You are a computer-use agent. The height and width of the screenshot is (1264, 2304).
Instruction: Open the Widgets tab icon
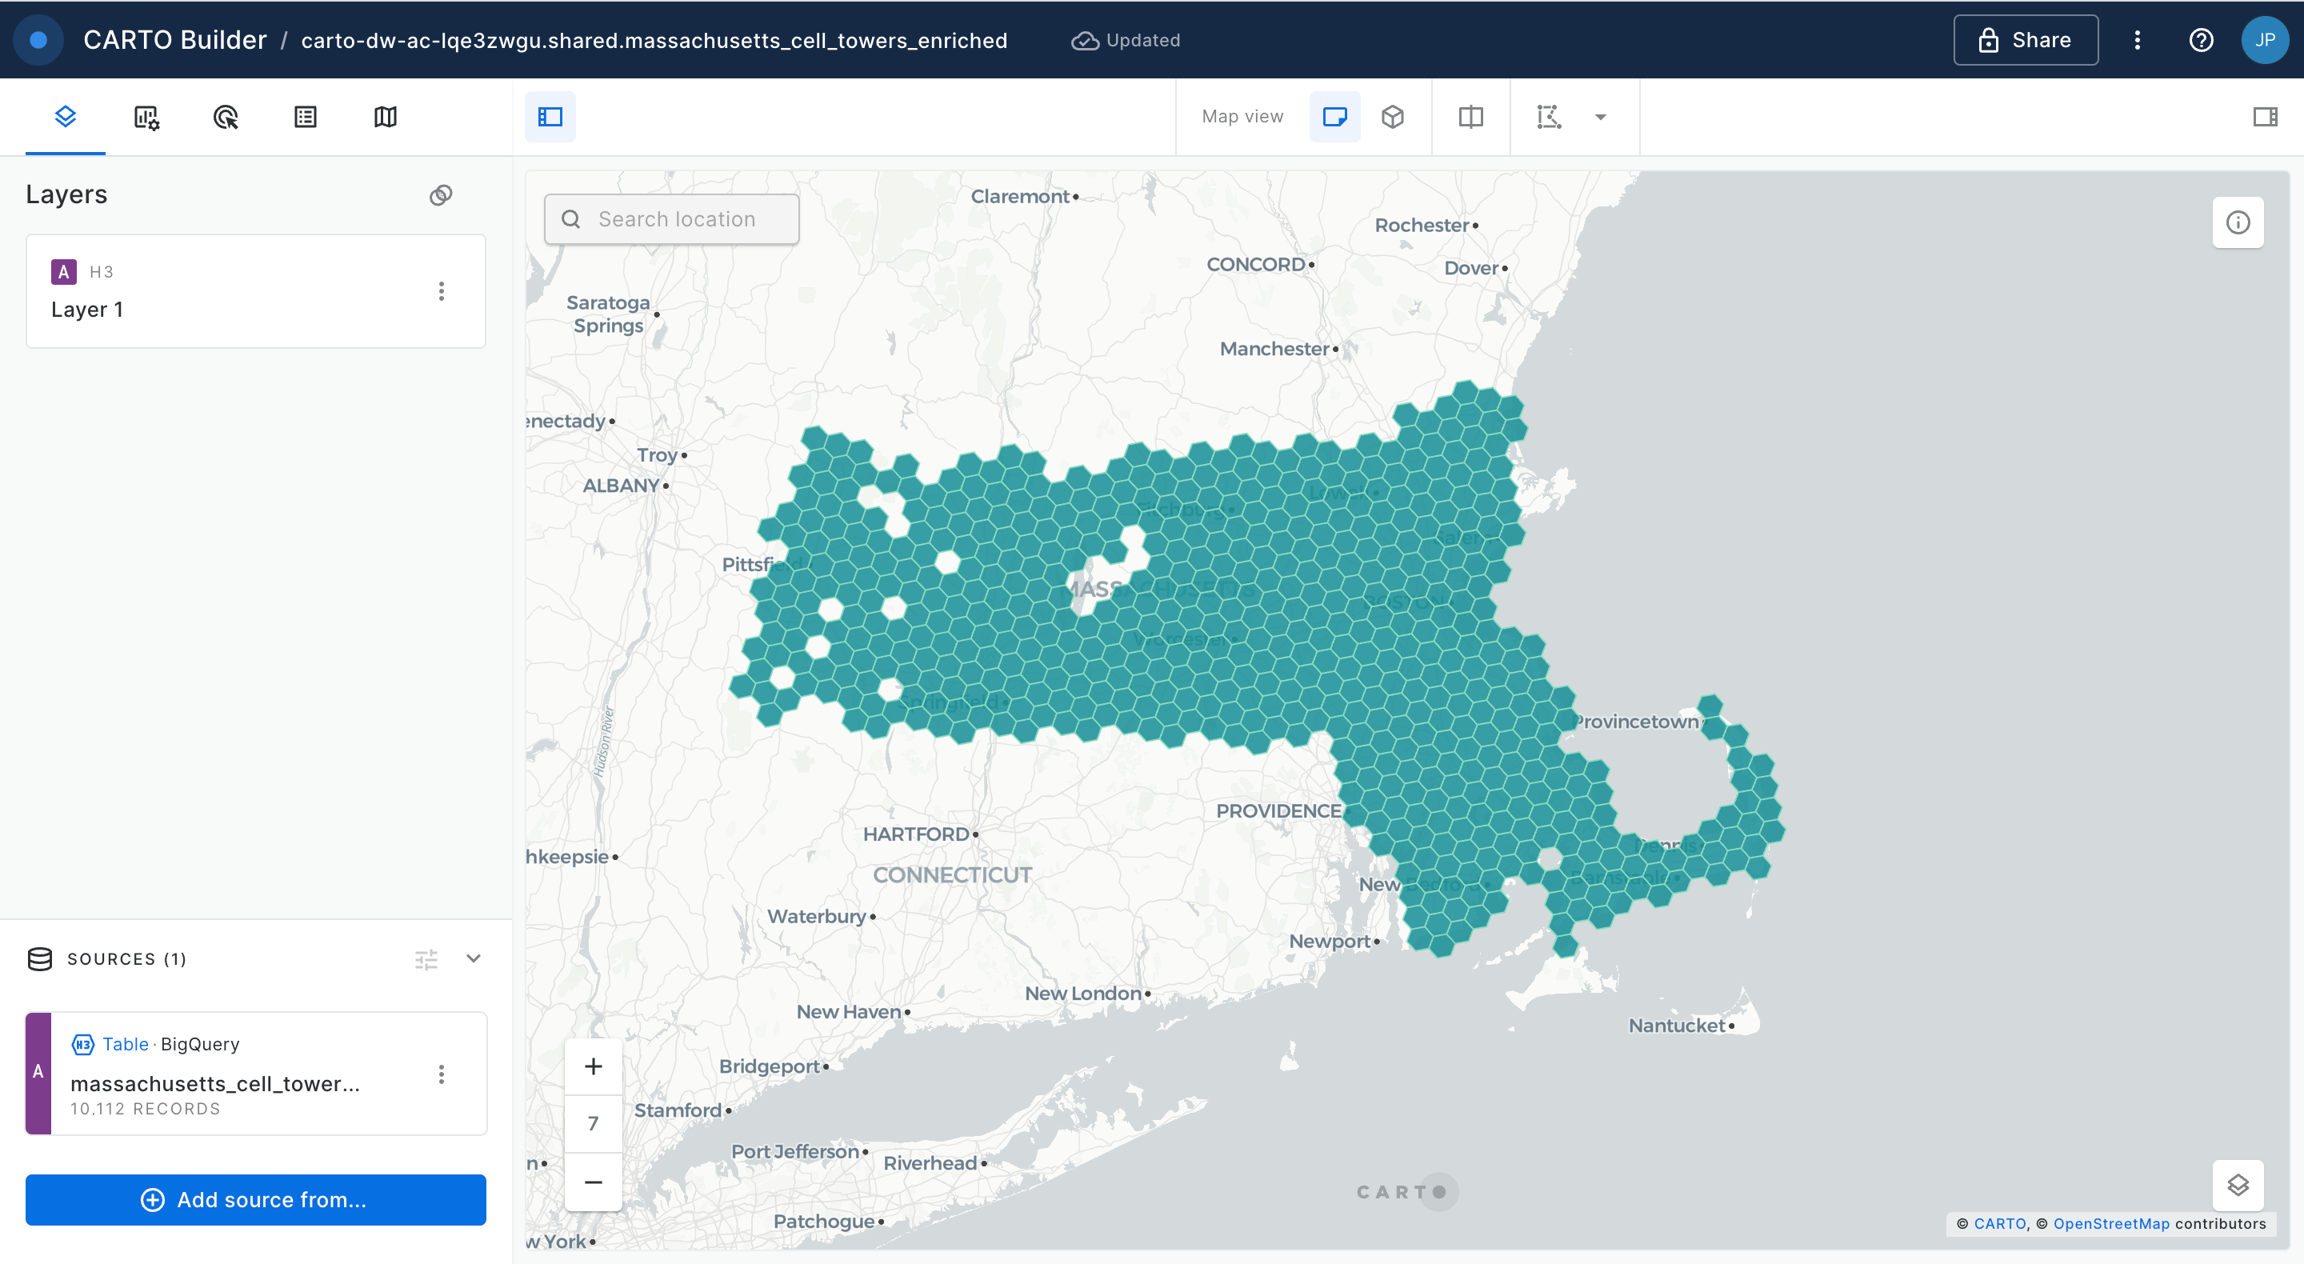point(146,117)
